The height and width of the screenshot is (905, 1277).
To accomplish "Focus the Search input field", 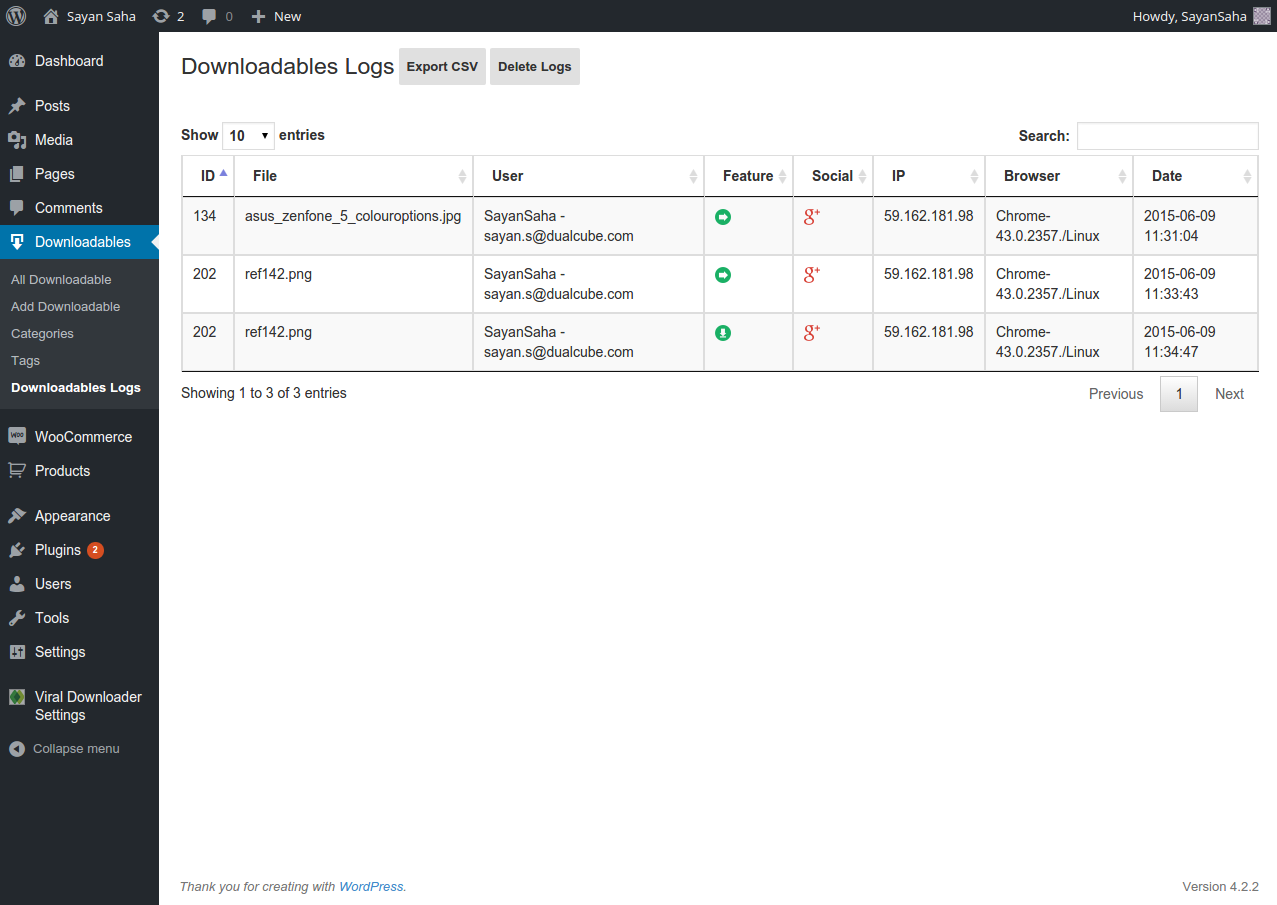I will coord(1167,136).
